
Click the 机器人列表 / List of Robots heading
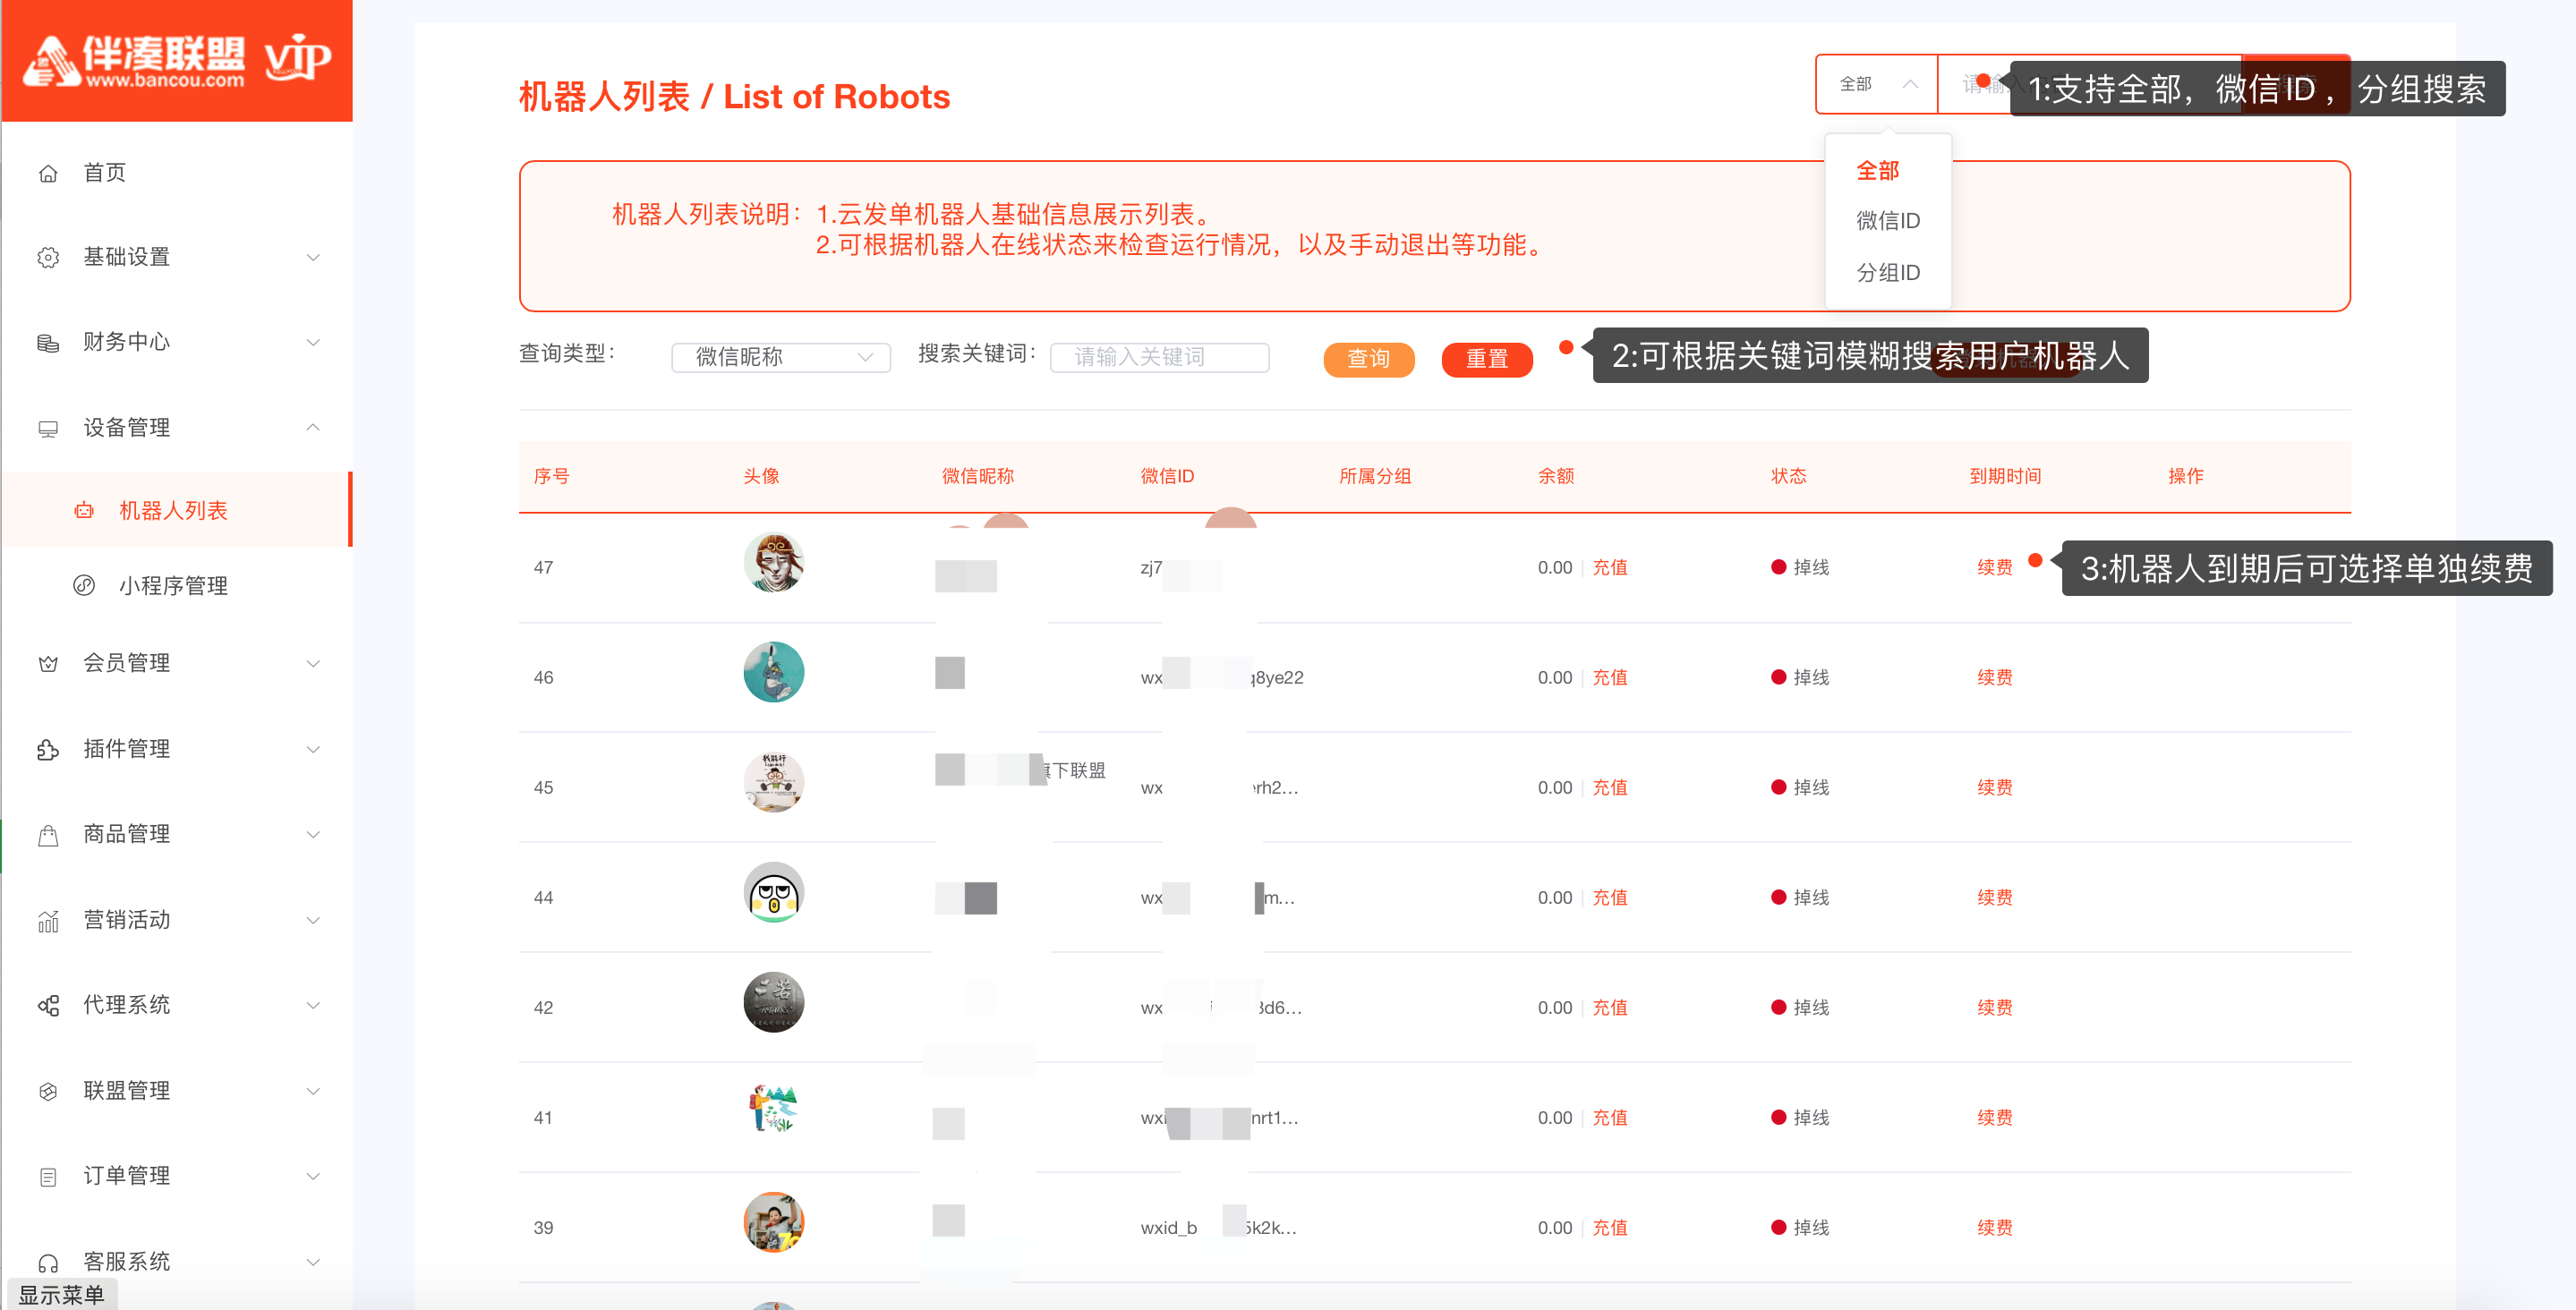[735, 97]
